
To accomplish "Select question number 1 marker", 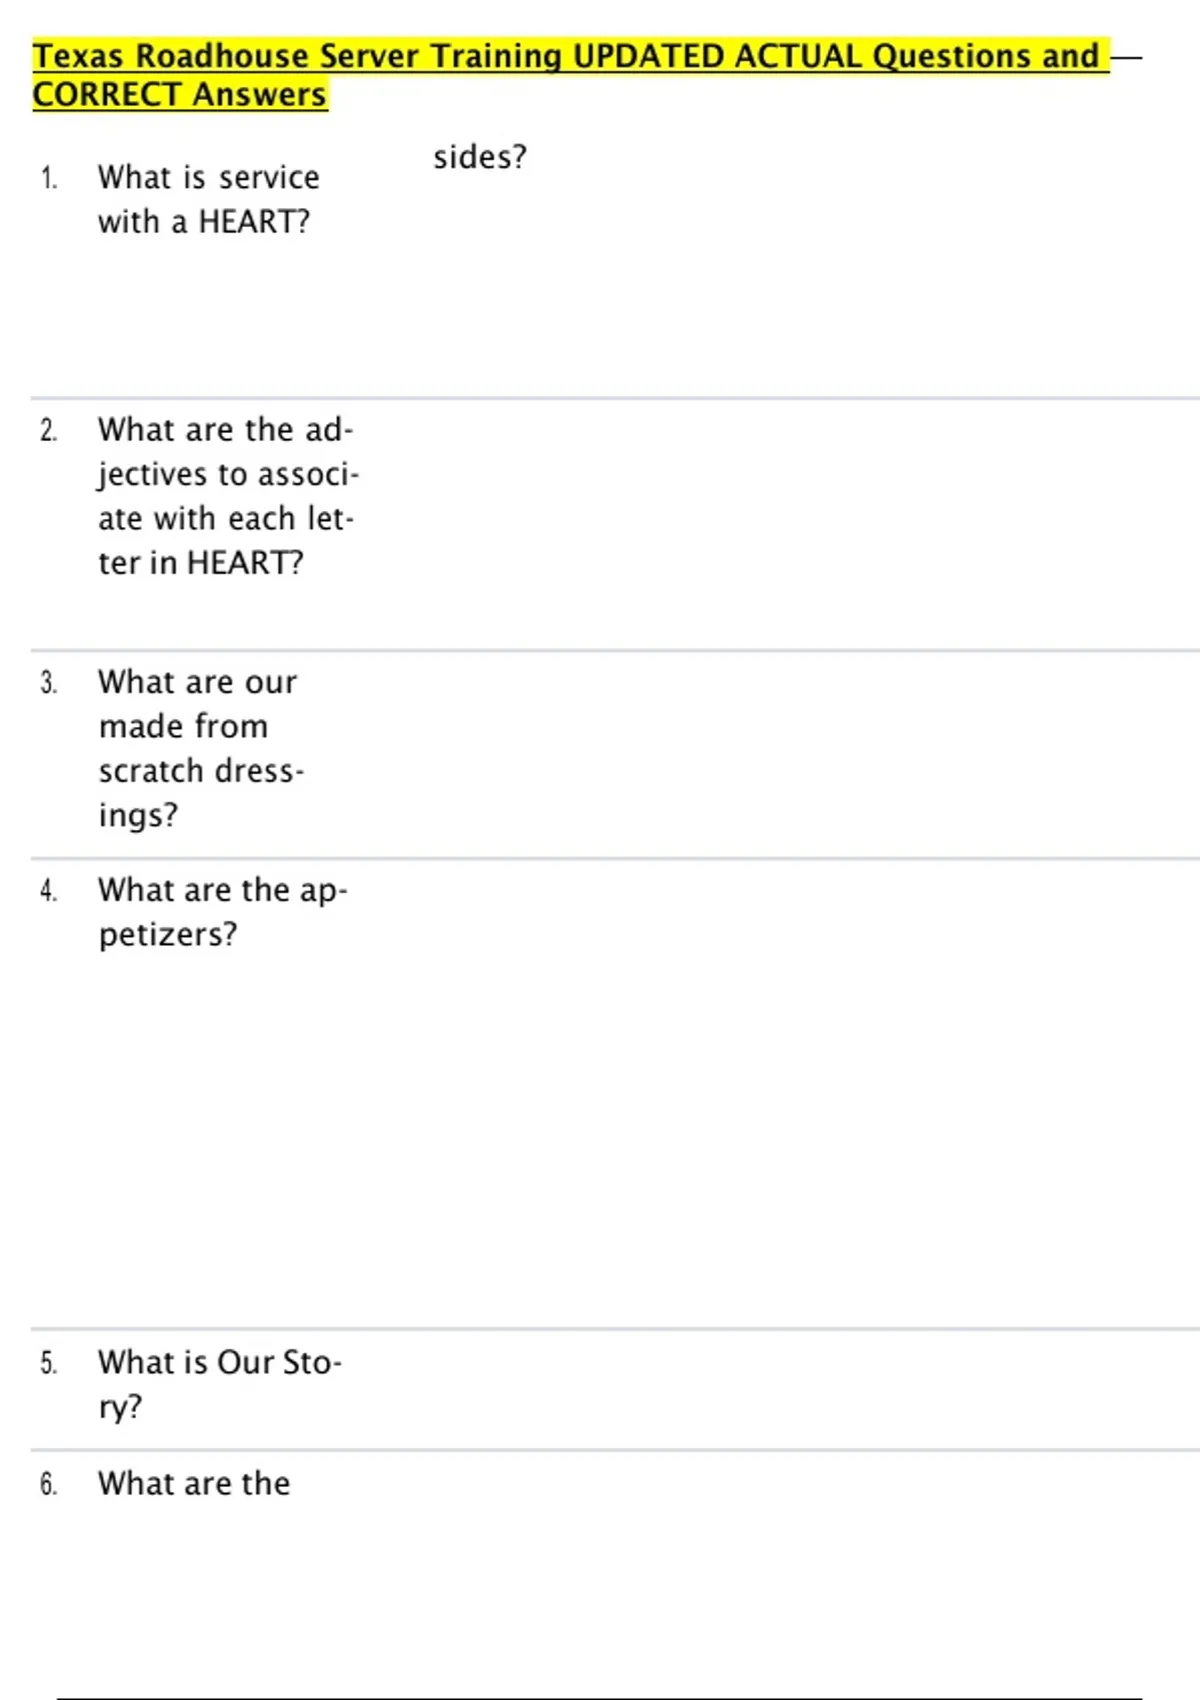I will [49, 179].
